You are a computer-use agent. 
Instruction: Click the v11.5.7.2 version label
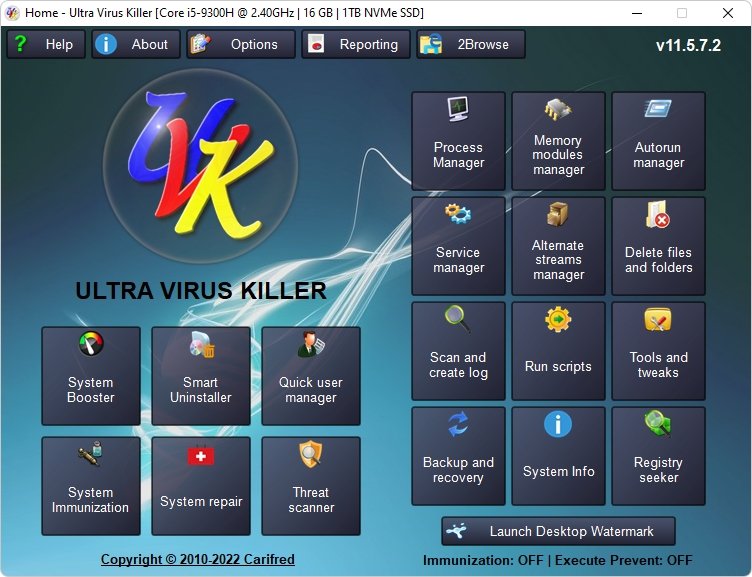pos(688,45)
